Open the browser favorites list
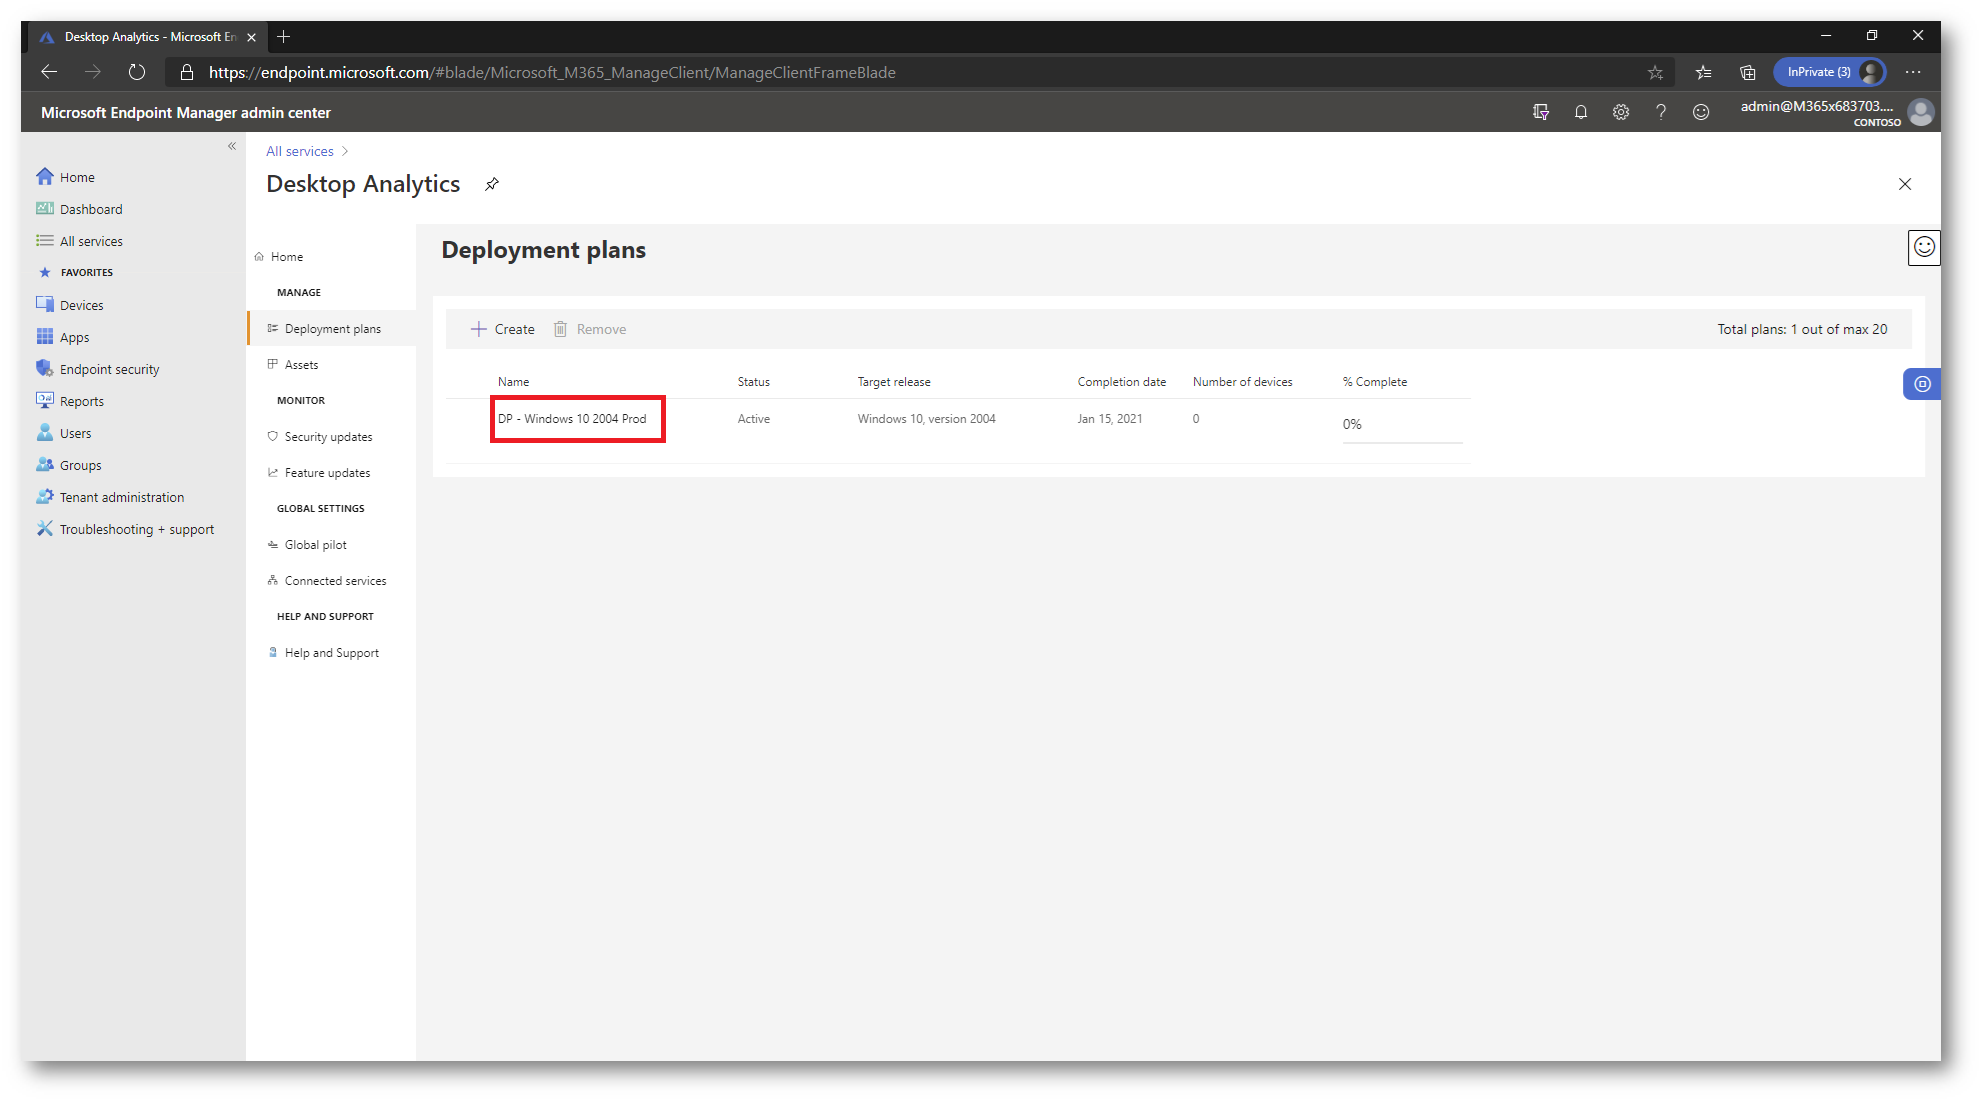 (1704, 72)
